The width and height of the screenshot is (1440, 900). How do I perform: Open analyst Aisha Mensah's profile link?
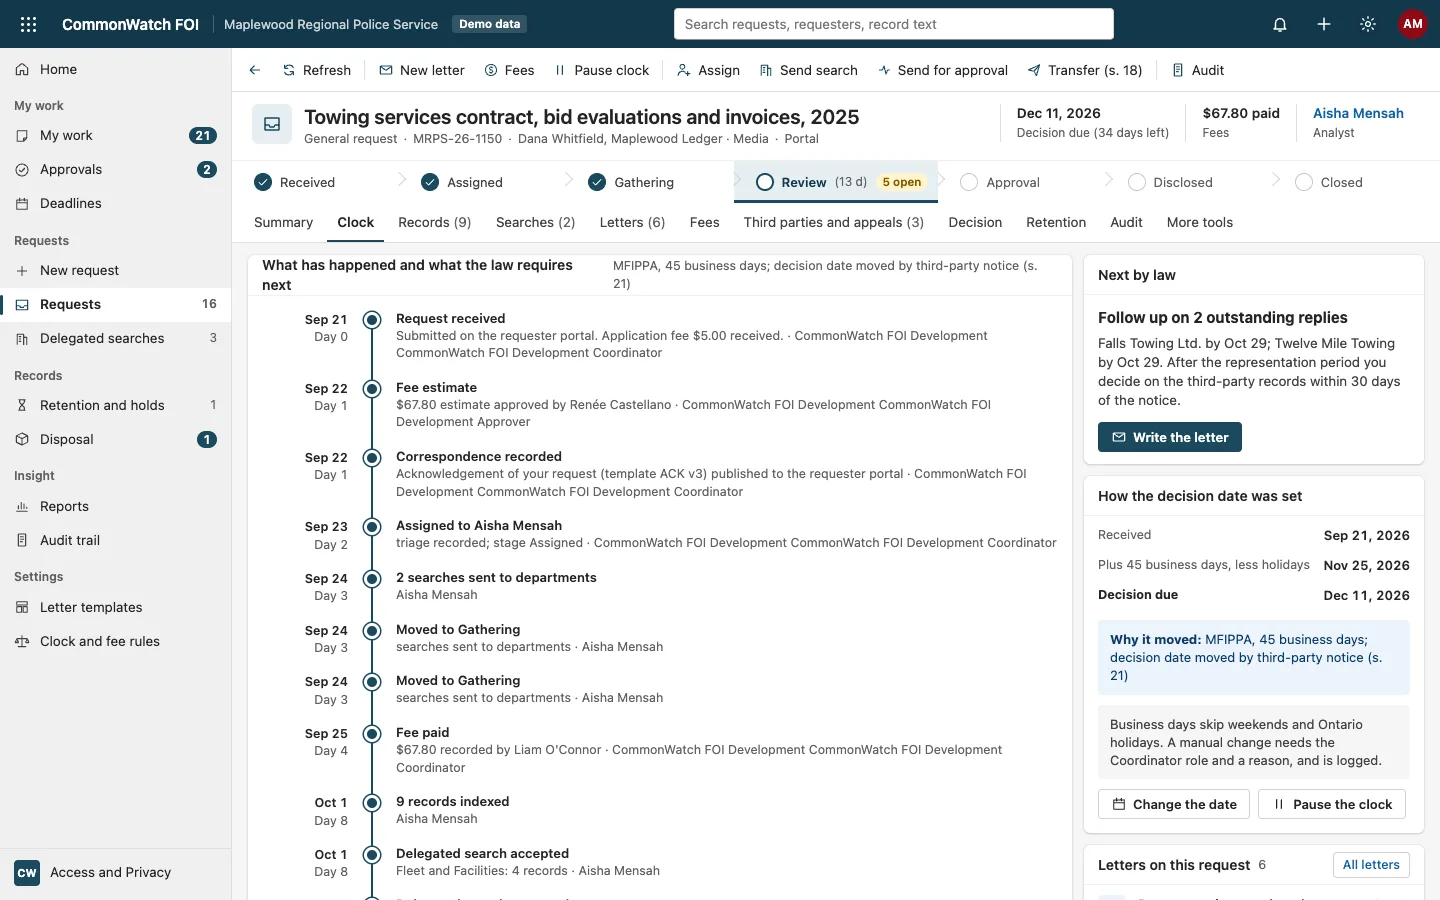pyautogui.click(x=1358, y=113)
